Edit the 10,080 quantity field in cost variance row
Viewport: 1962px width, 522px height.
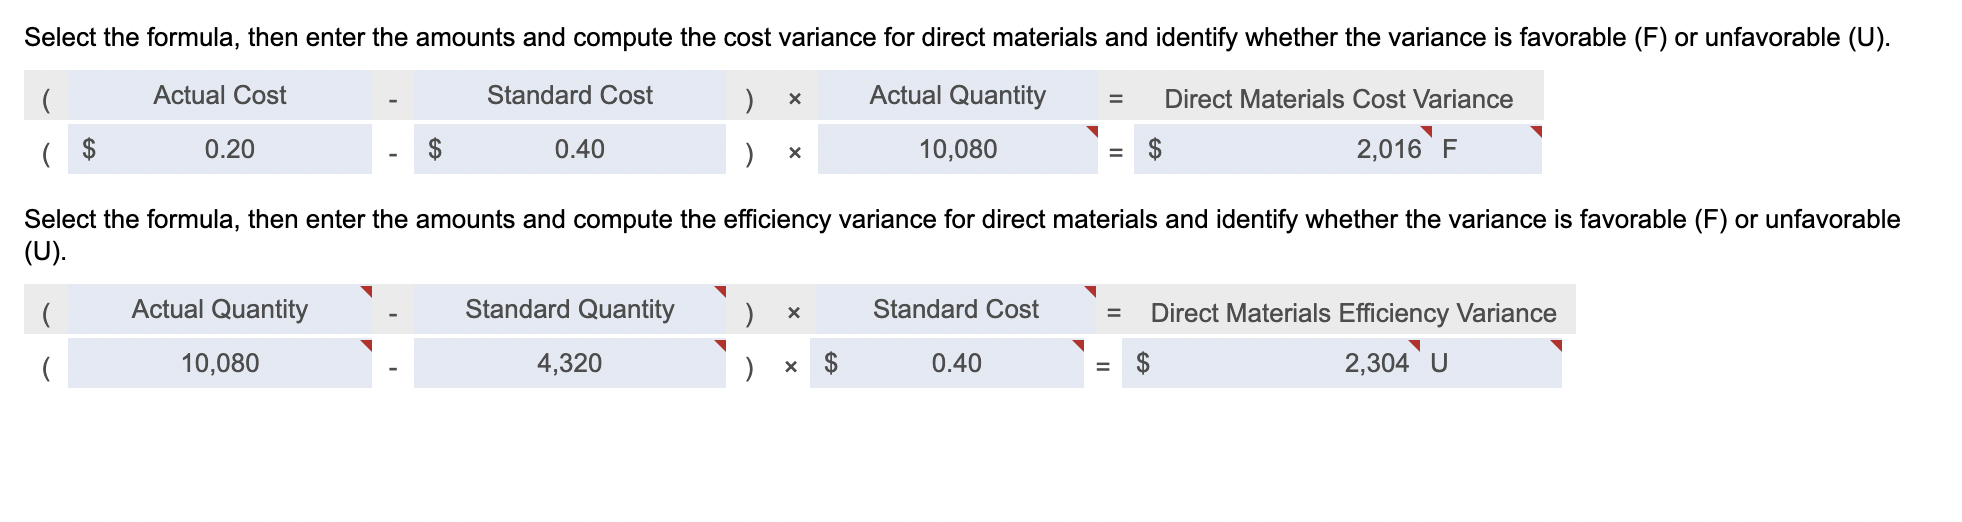(x=958, y=150)
